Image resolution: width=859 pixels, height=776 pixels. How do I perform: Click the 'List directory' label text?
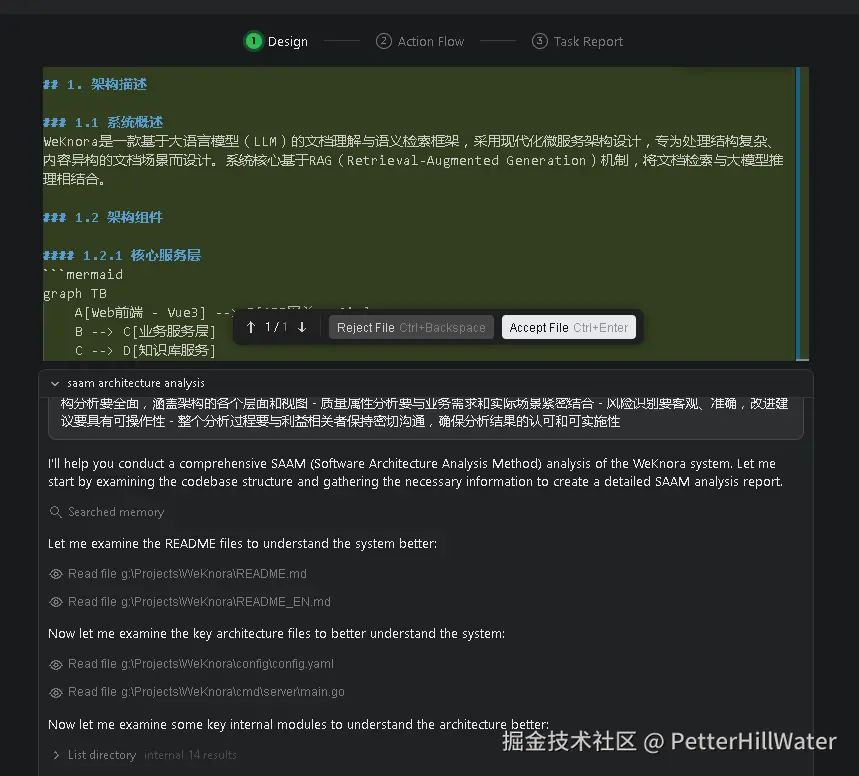pyautogui.click(x=102, y=755)
